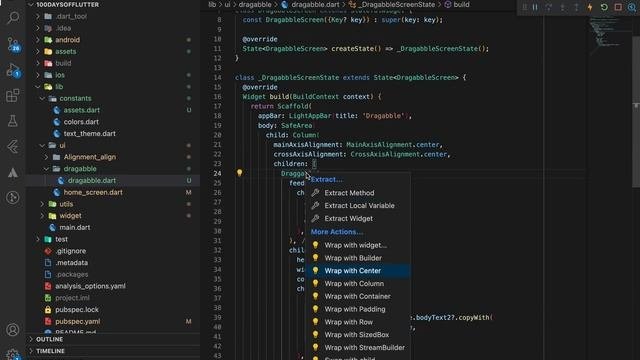Open assets.dart file
This screenshot has height=360, width=640.
point(82,110)
